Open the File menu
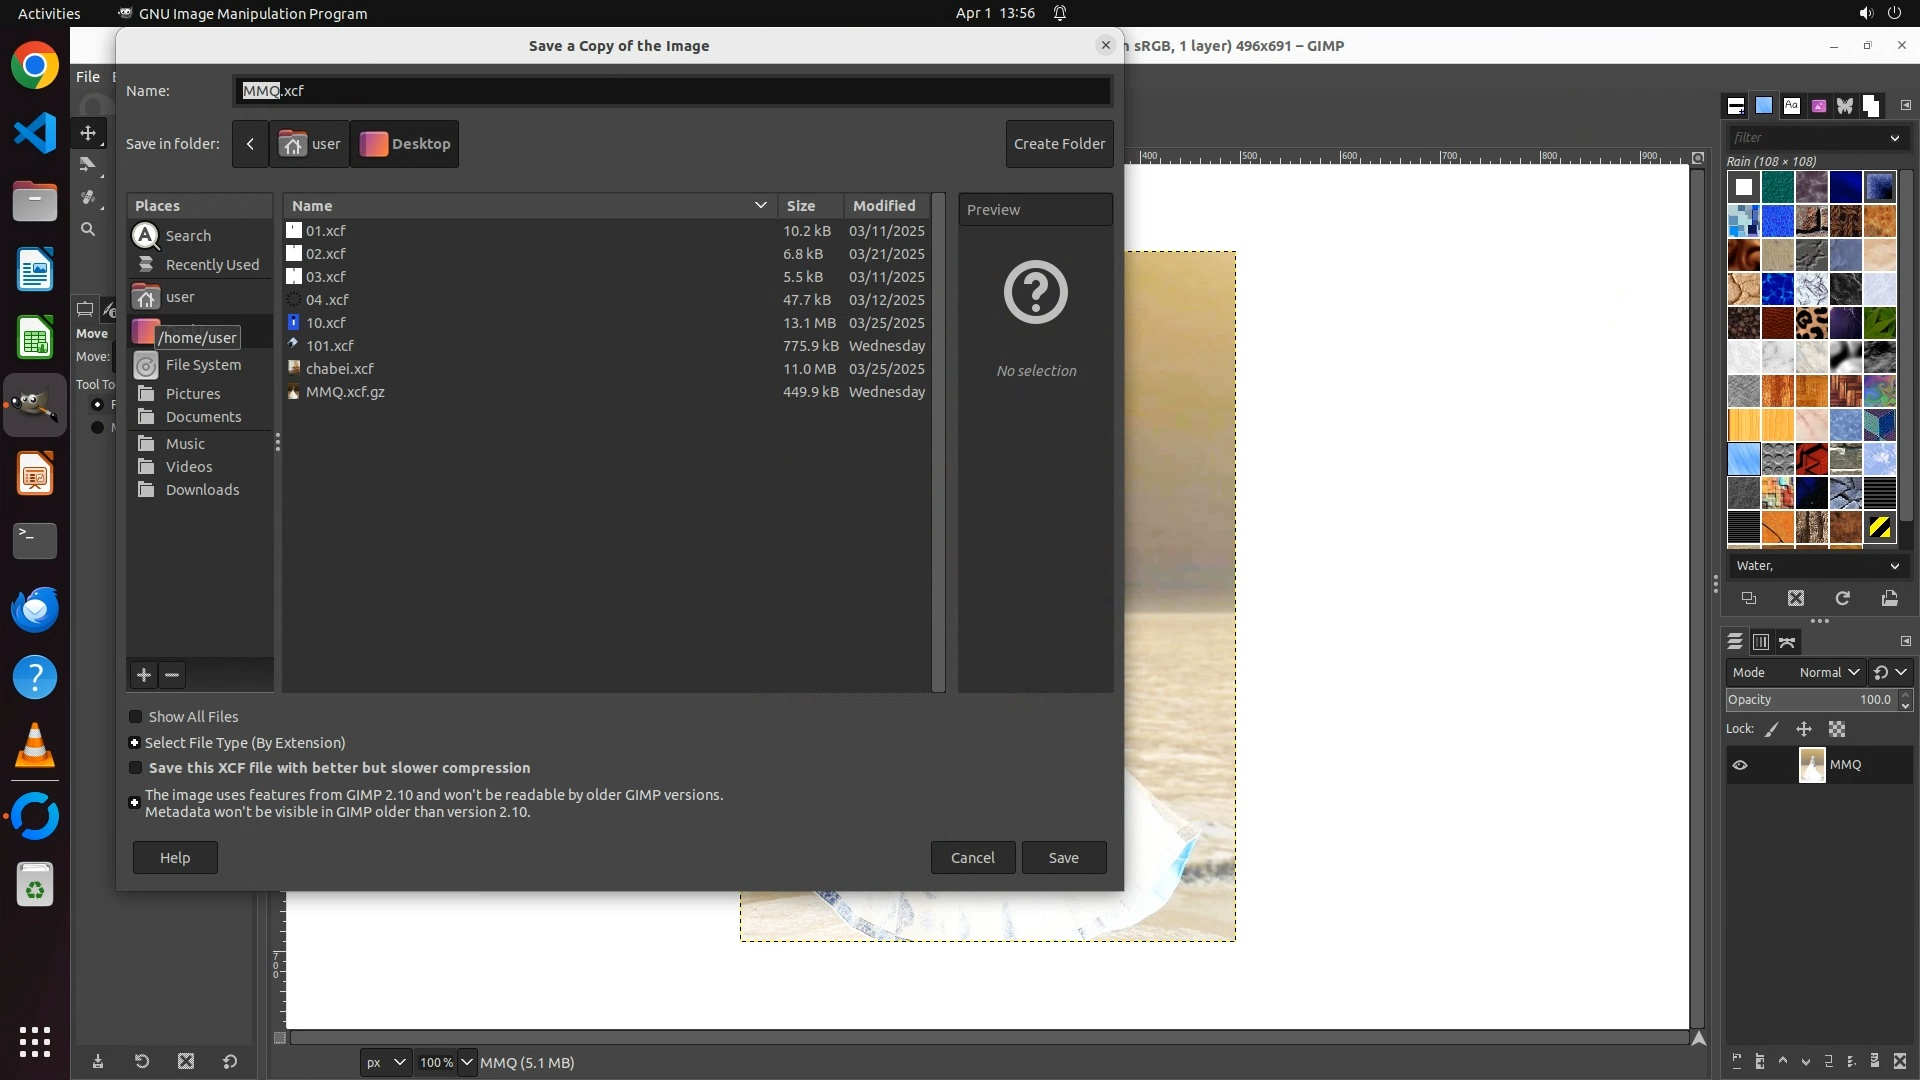 click(x=88, y=77)
